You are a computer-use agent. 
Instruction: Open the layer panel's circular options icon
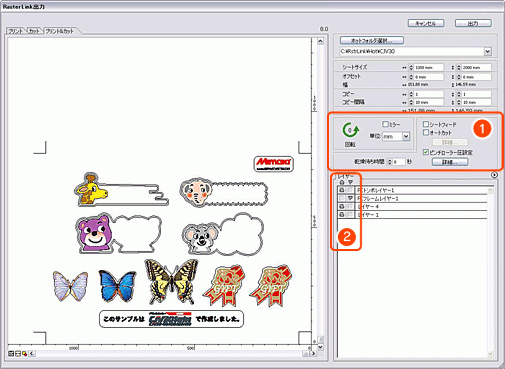tap(494, 175)
